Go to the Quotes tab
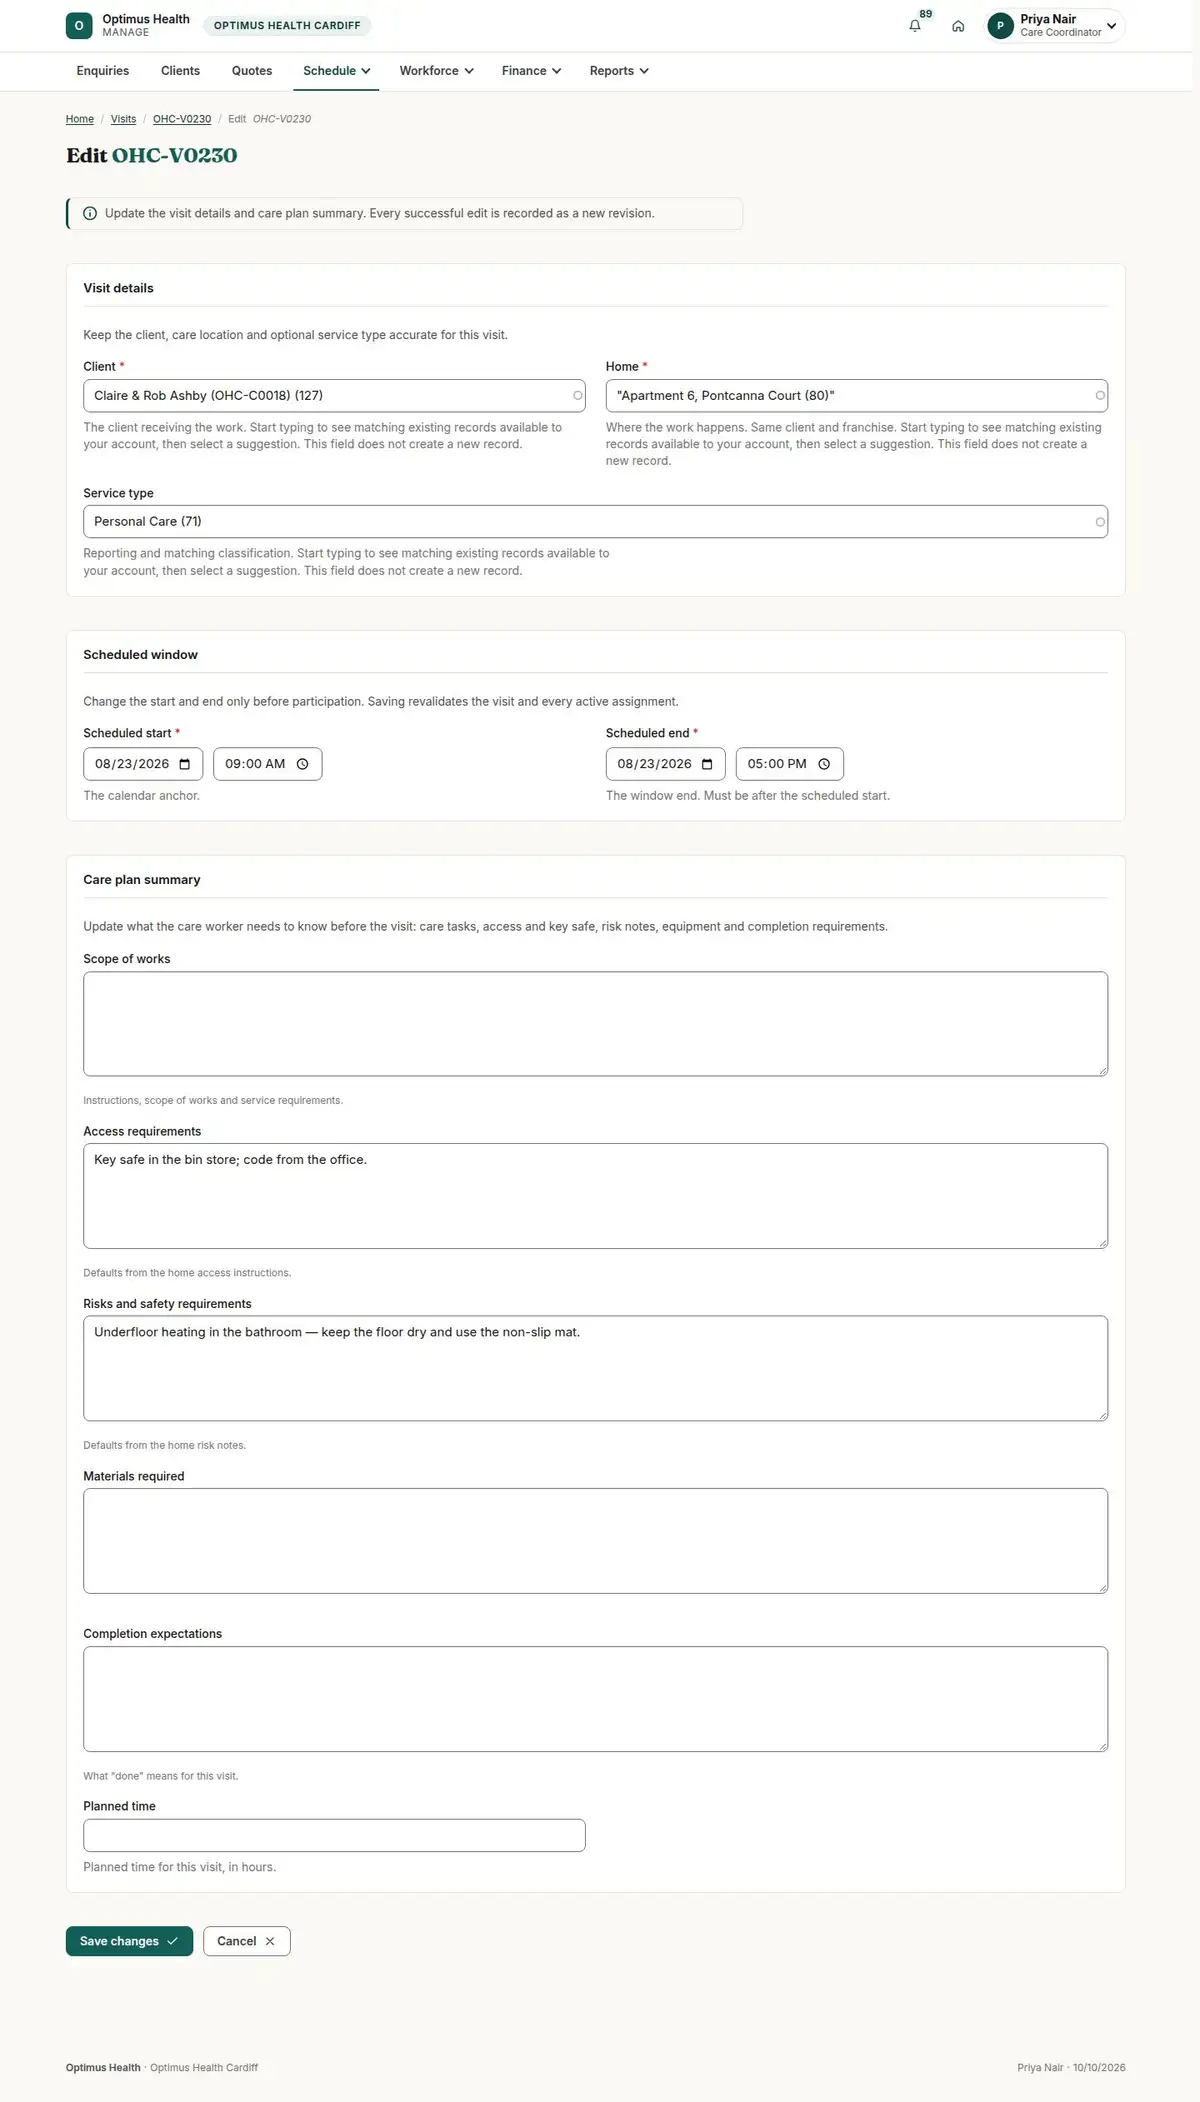The height and width of the screenshot is (2102, 1200). coord(252,71)
